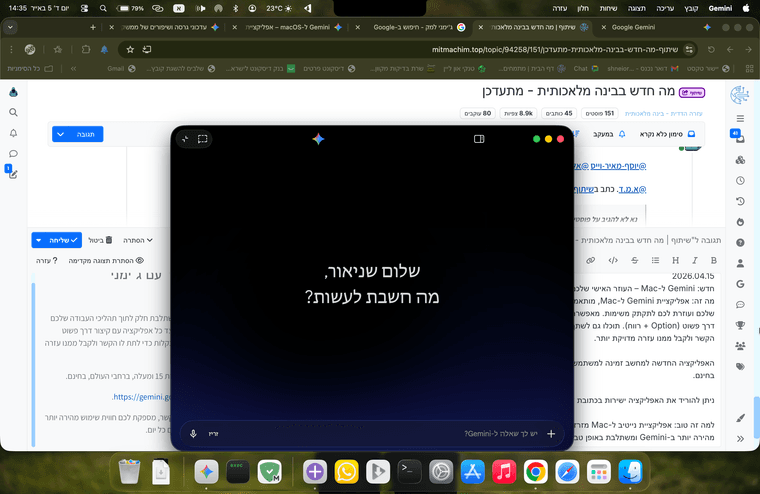Open the Google G icon in right sidebar
The height and width of the screenshot is (494, 760).
[740, 284]
